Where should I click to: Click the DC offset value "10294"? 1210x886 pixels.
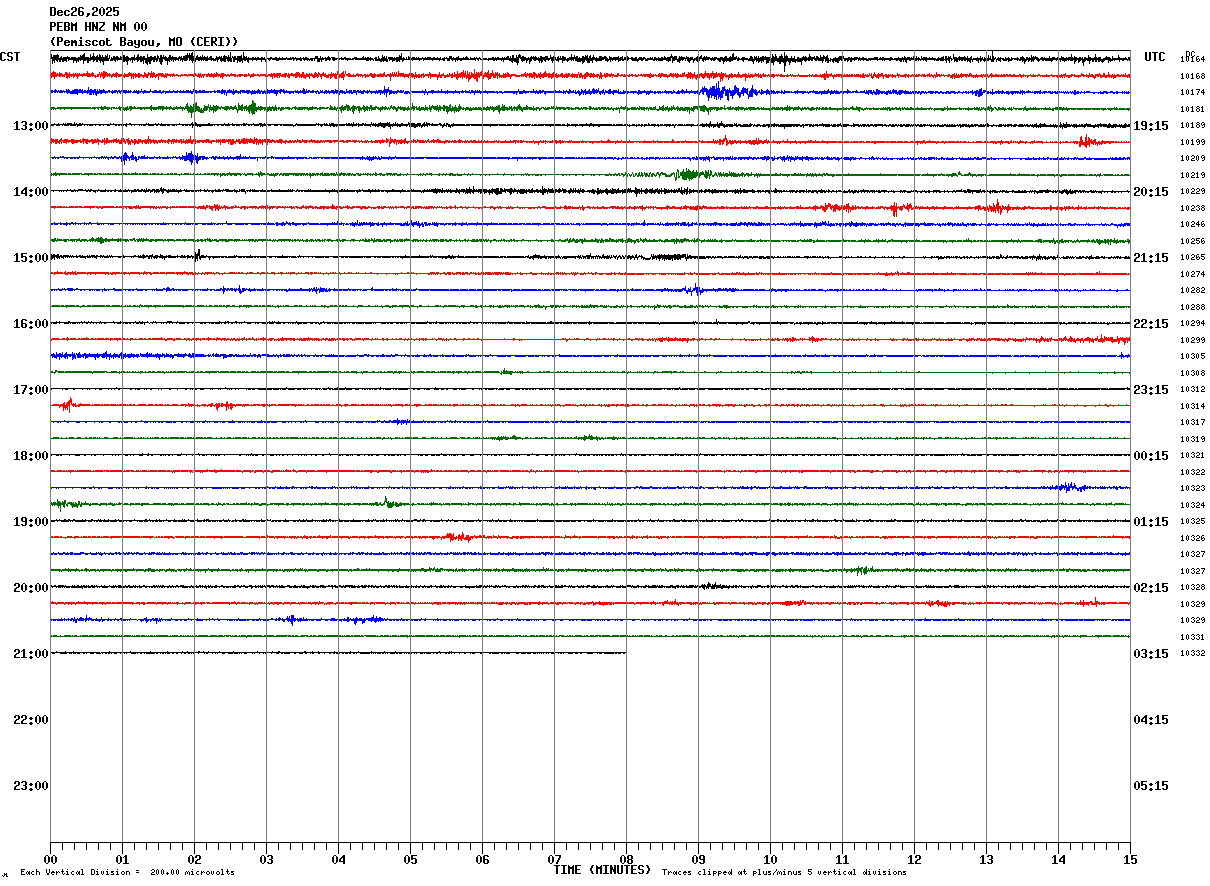(1193, 324)
